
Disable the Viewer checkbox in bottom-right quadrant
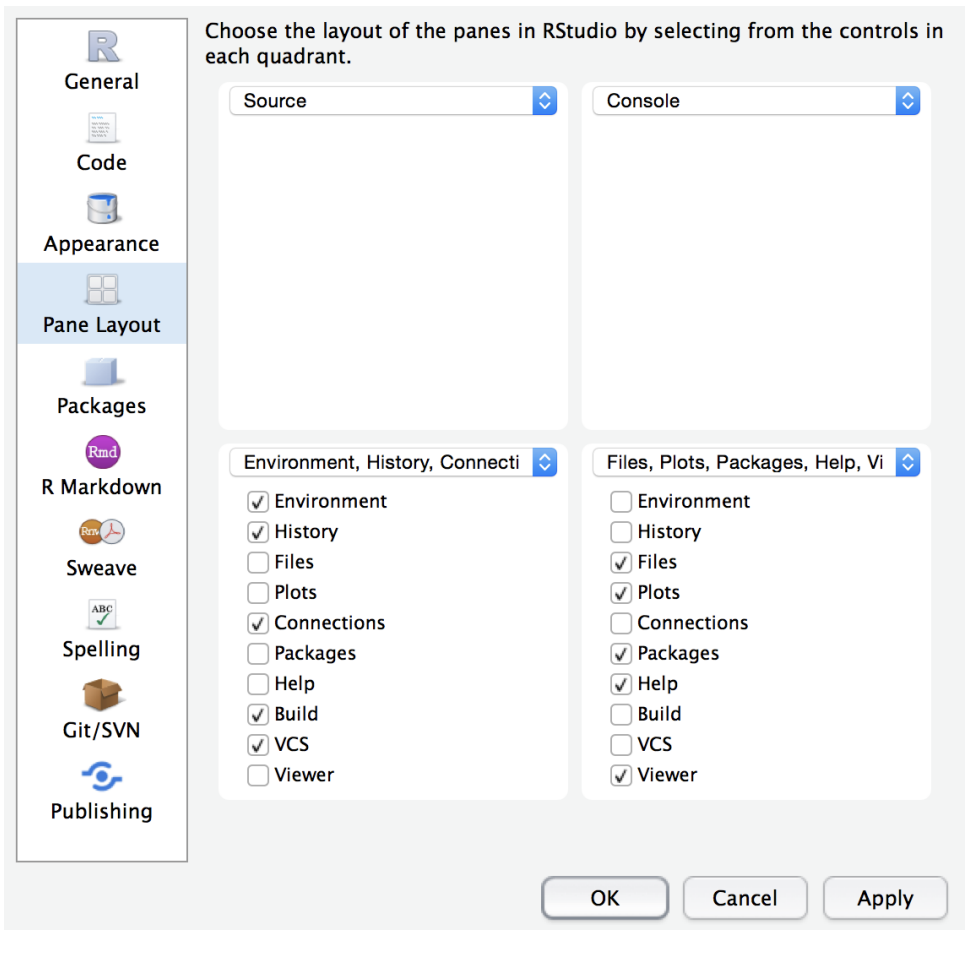tap(621, 775)
